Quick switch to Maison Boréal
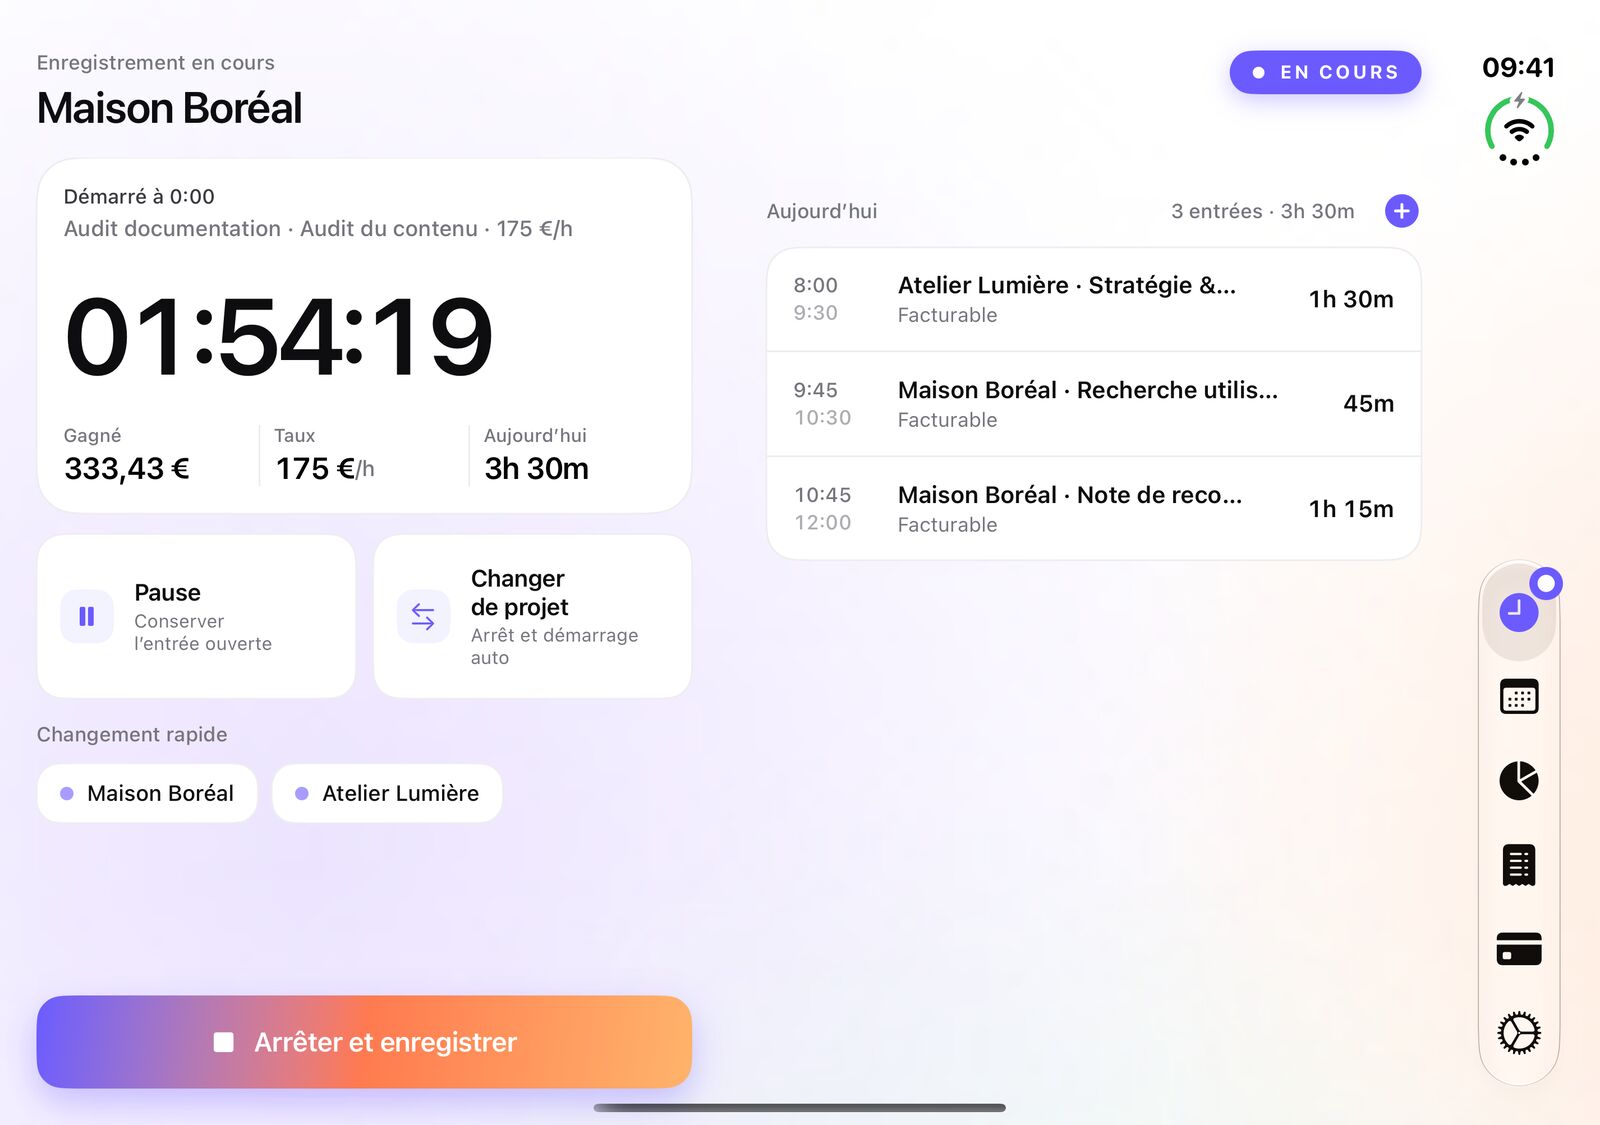 [147, 793]
